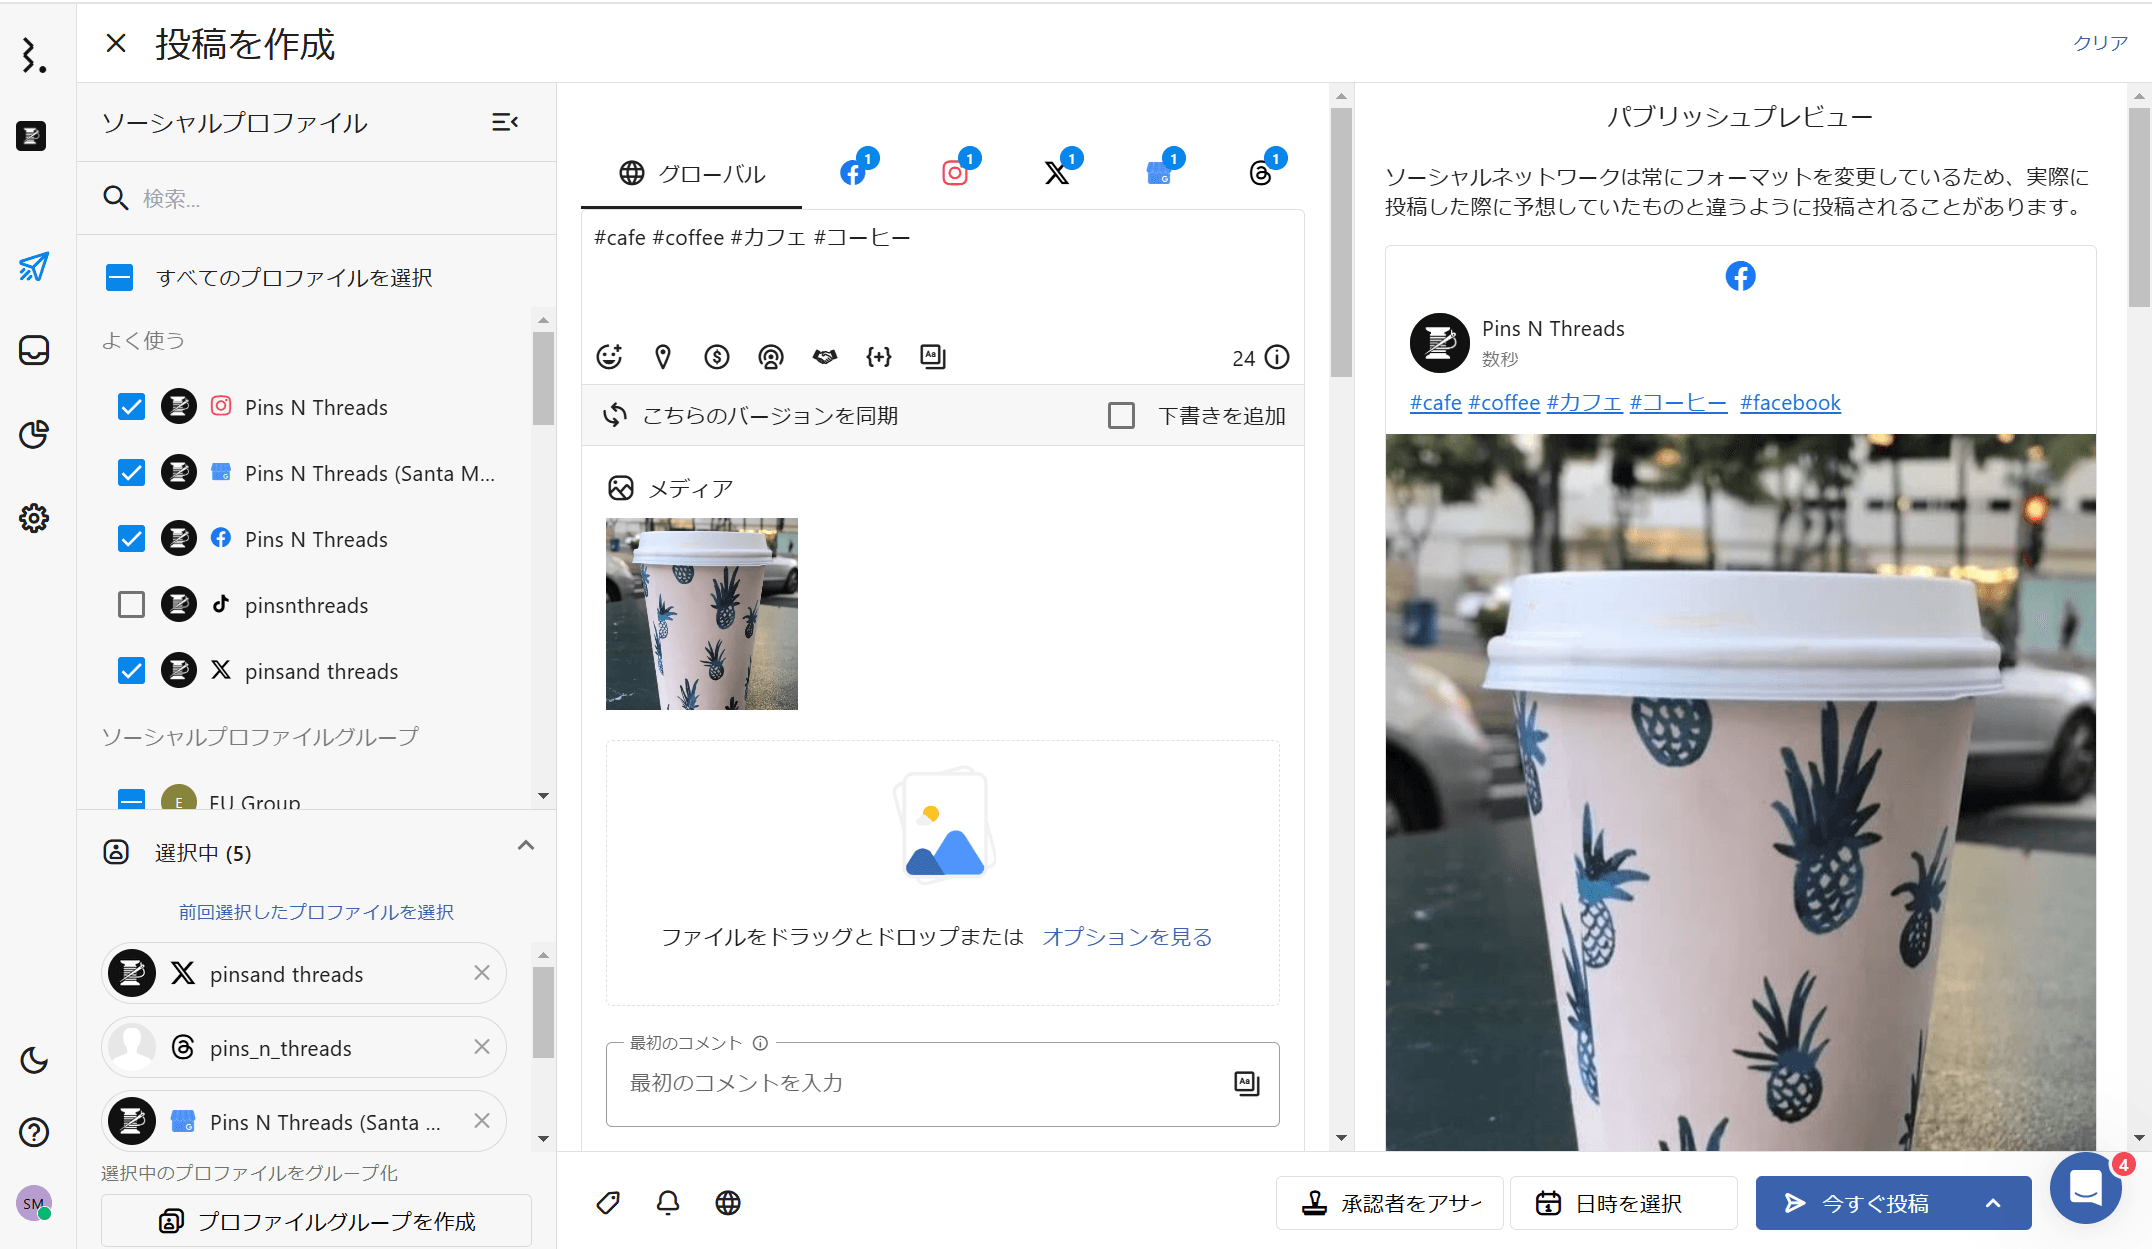Open the 今すぐ投稿 dropdown arrow
Viewport: 2152px width, 1249px height.
[x=1993, y=1203]
